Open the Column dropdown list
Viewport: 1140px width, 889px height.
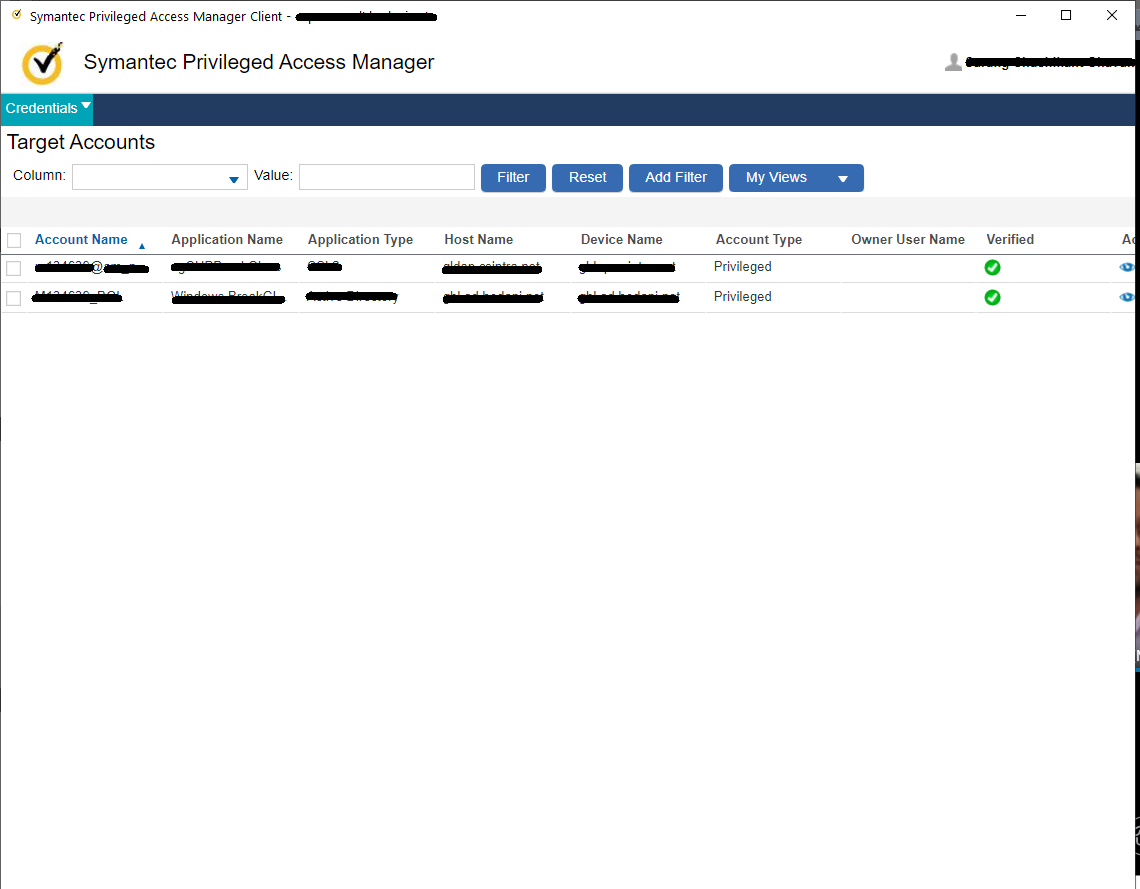(233, 179)
